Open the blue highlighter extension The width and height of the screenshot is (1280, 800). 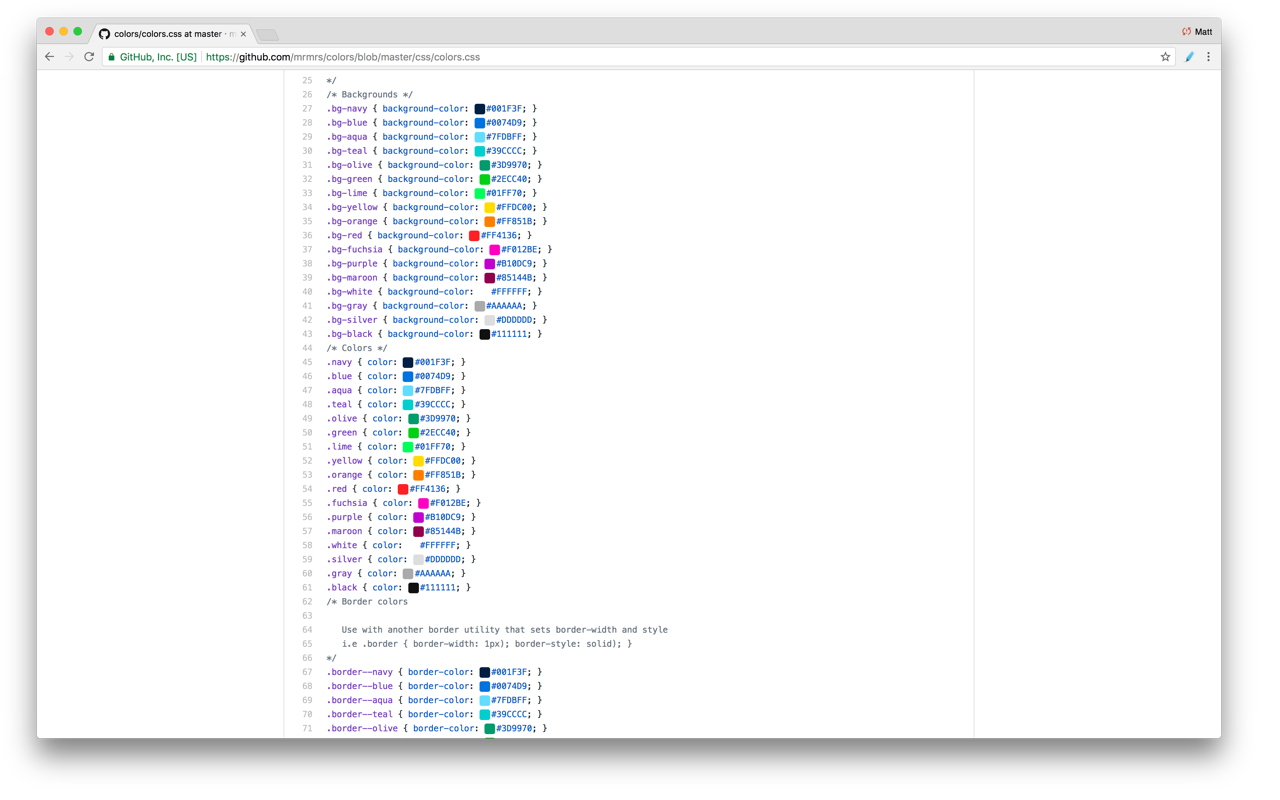point(1189,57)
